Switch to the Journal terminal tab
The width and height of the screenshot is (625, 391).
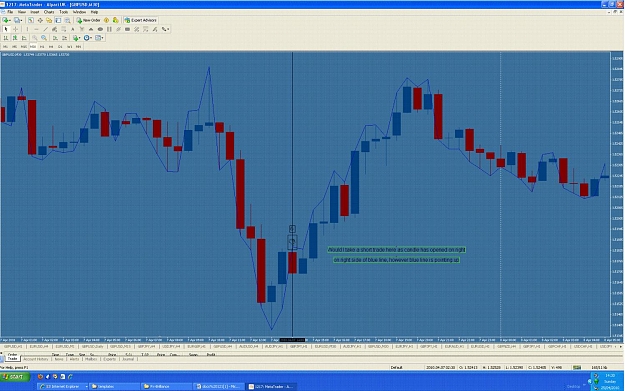point(128,359)
